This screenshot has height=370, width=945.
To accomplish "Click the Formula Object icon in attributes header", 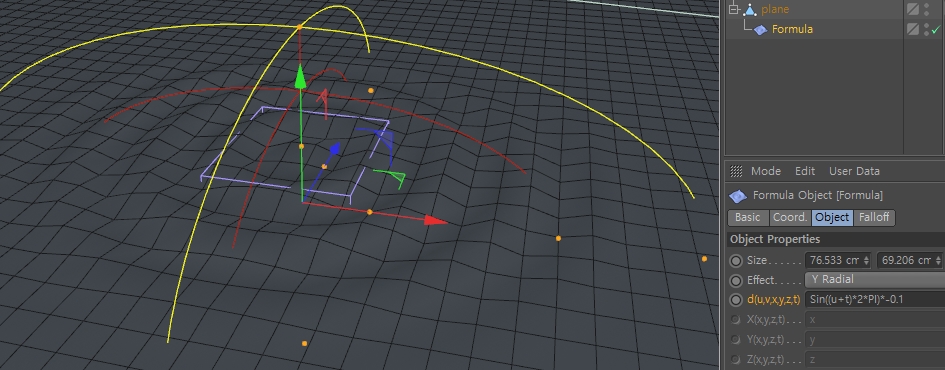I will [x=738, y=196].
